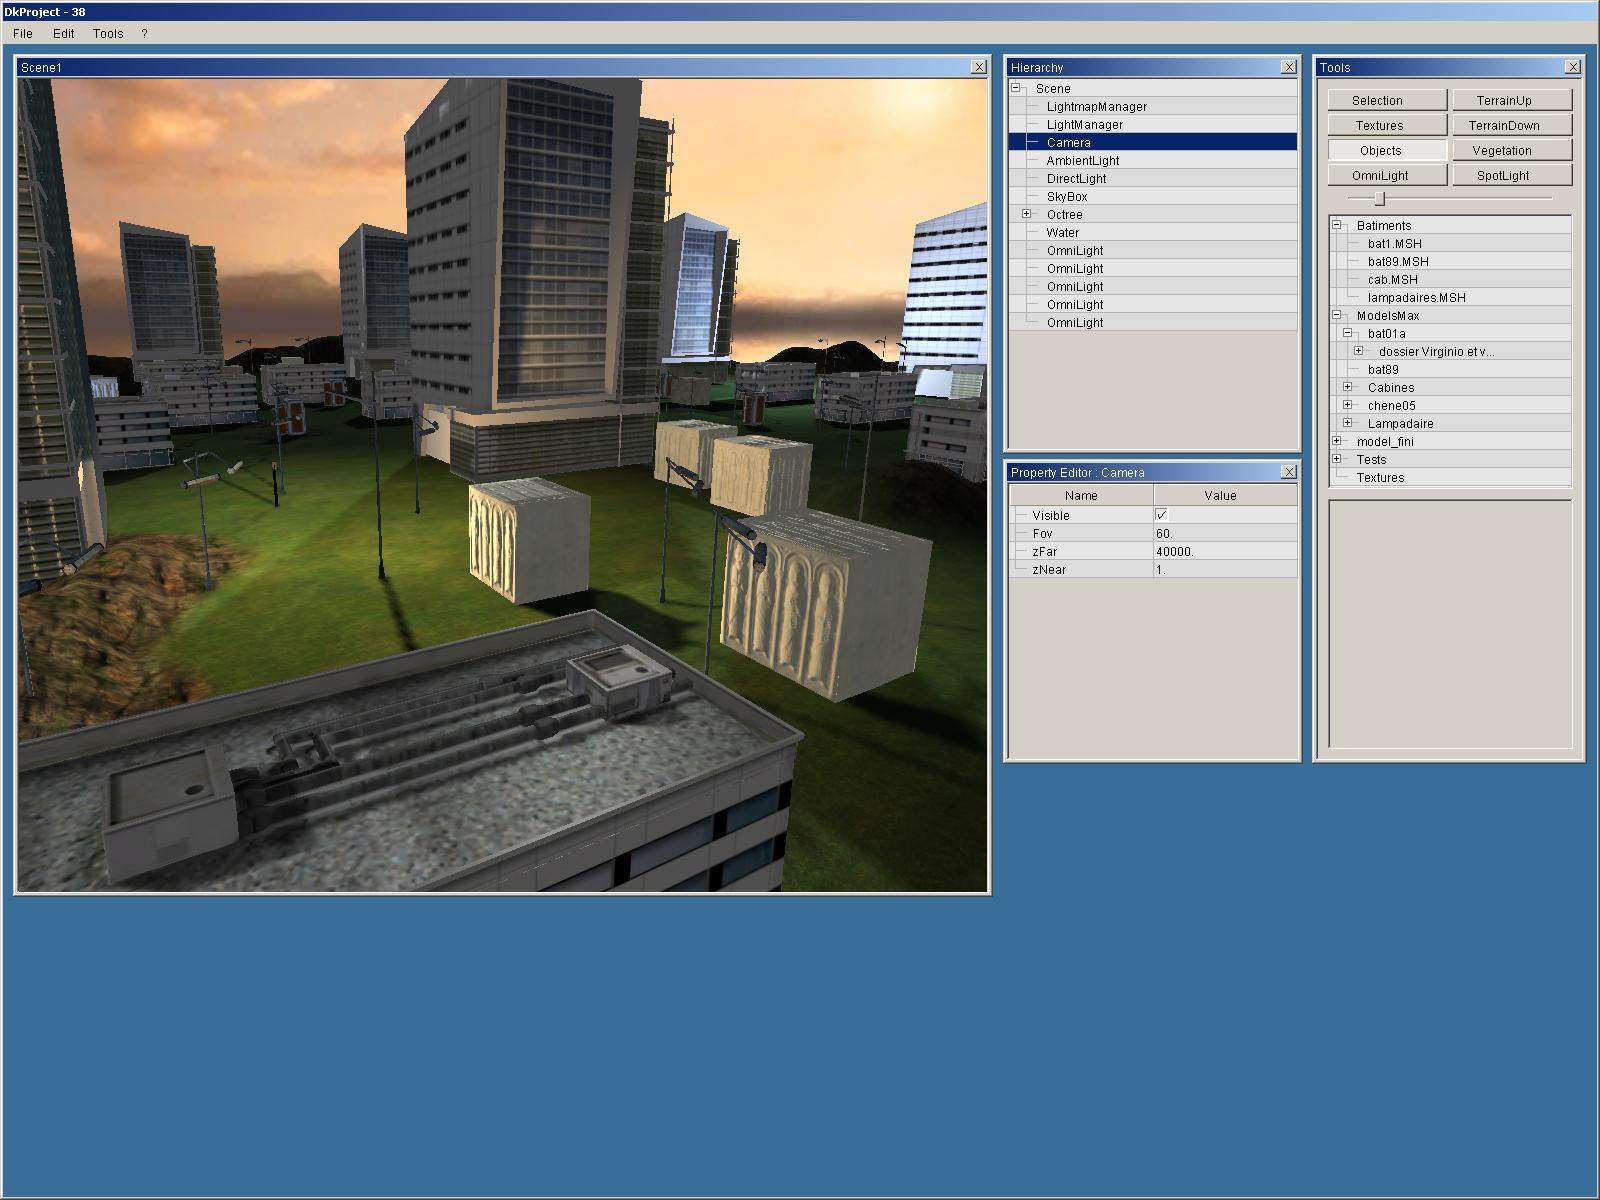Collapse the Batiments folder tree
Screen dimensions: 1600x1200
point(1336,225)
